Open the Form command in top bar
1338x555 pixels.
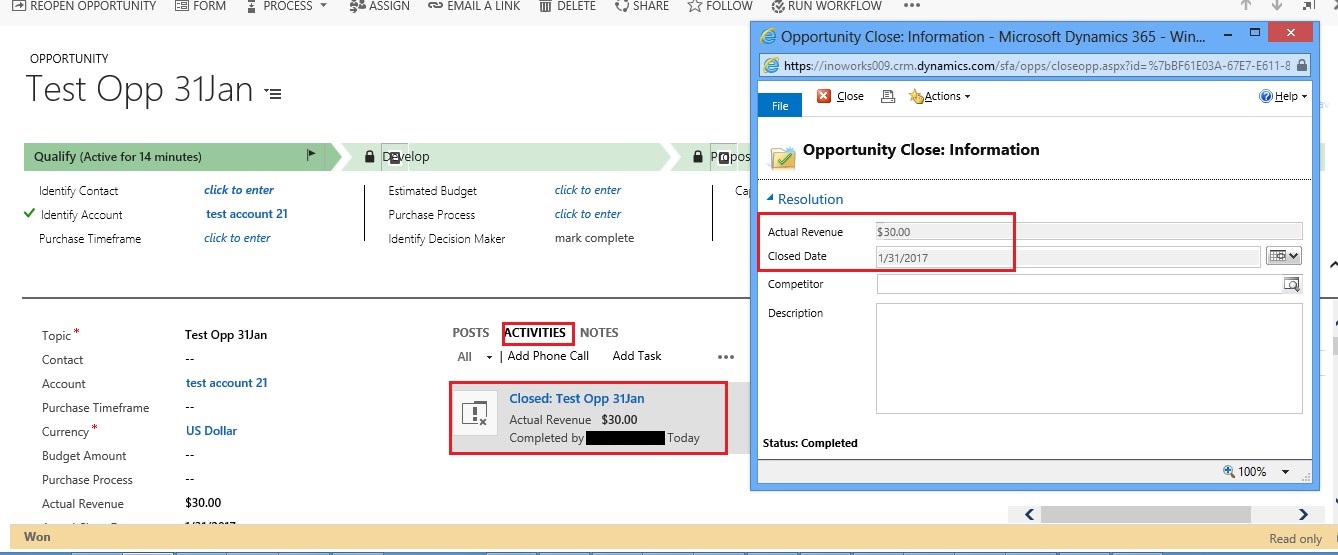pos(200,6)
